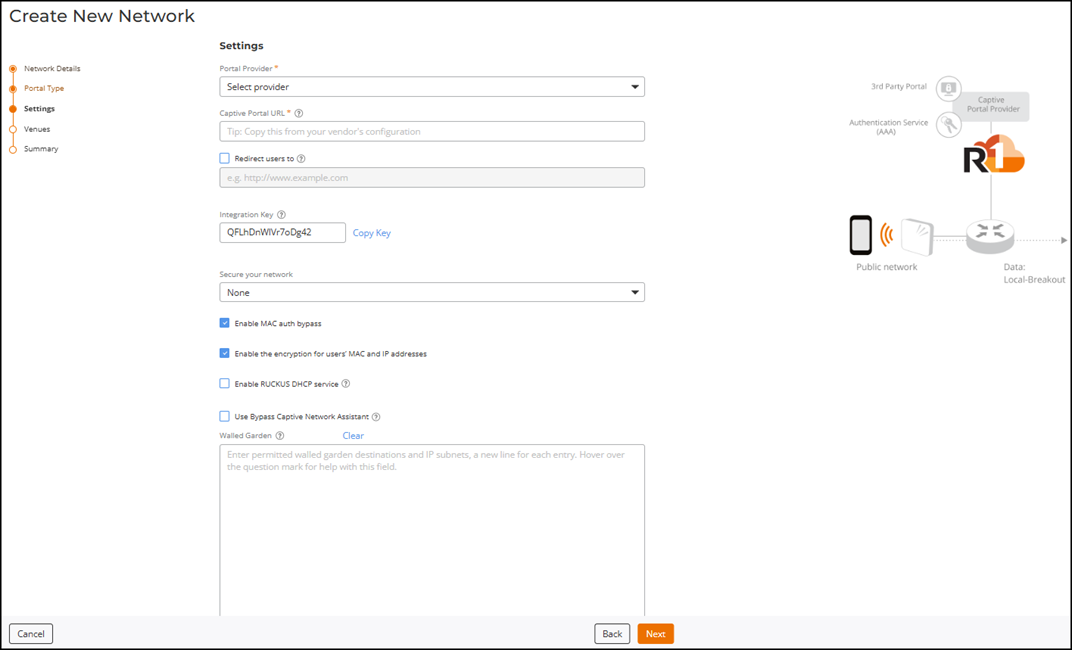The width and height of the screenshot is (1072, 650).
Task: Click the Copy Key link
Action: click(372, 233)
